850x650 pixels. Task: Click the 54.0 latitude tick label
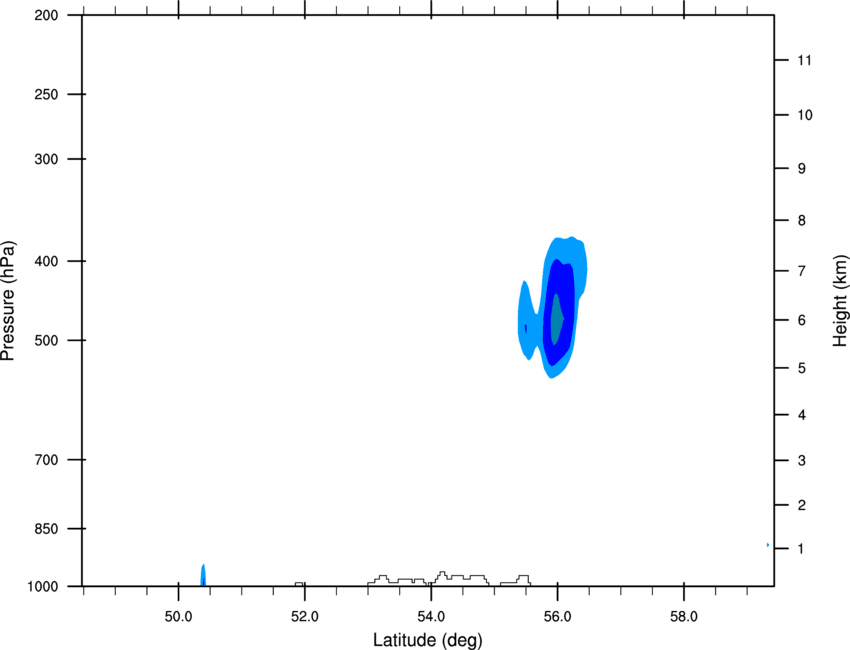(431, 617)
